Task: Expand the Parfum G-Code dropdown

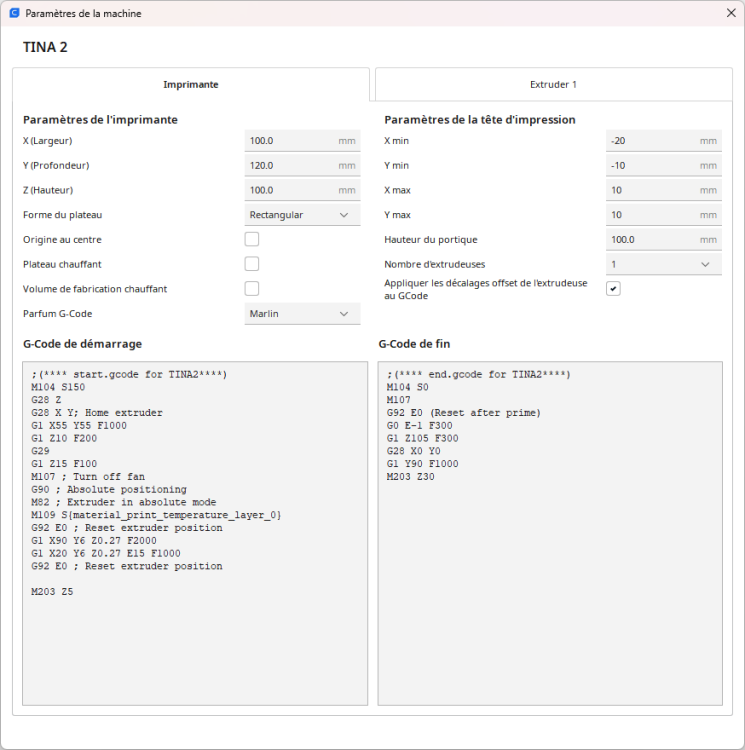Action: [302, 314]
